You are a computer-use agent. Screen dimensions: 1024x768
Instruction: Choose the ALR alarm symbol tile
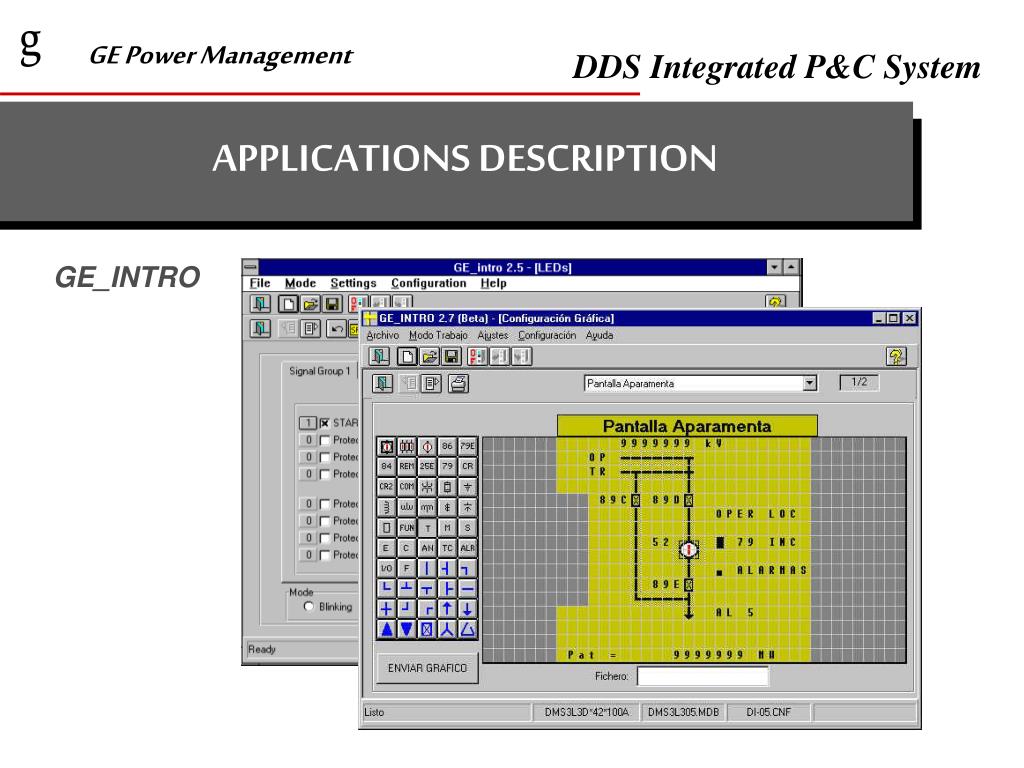click(x=468, y=547)
